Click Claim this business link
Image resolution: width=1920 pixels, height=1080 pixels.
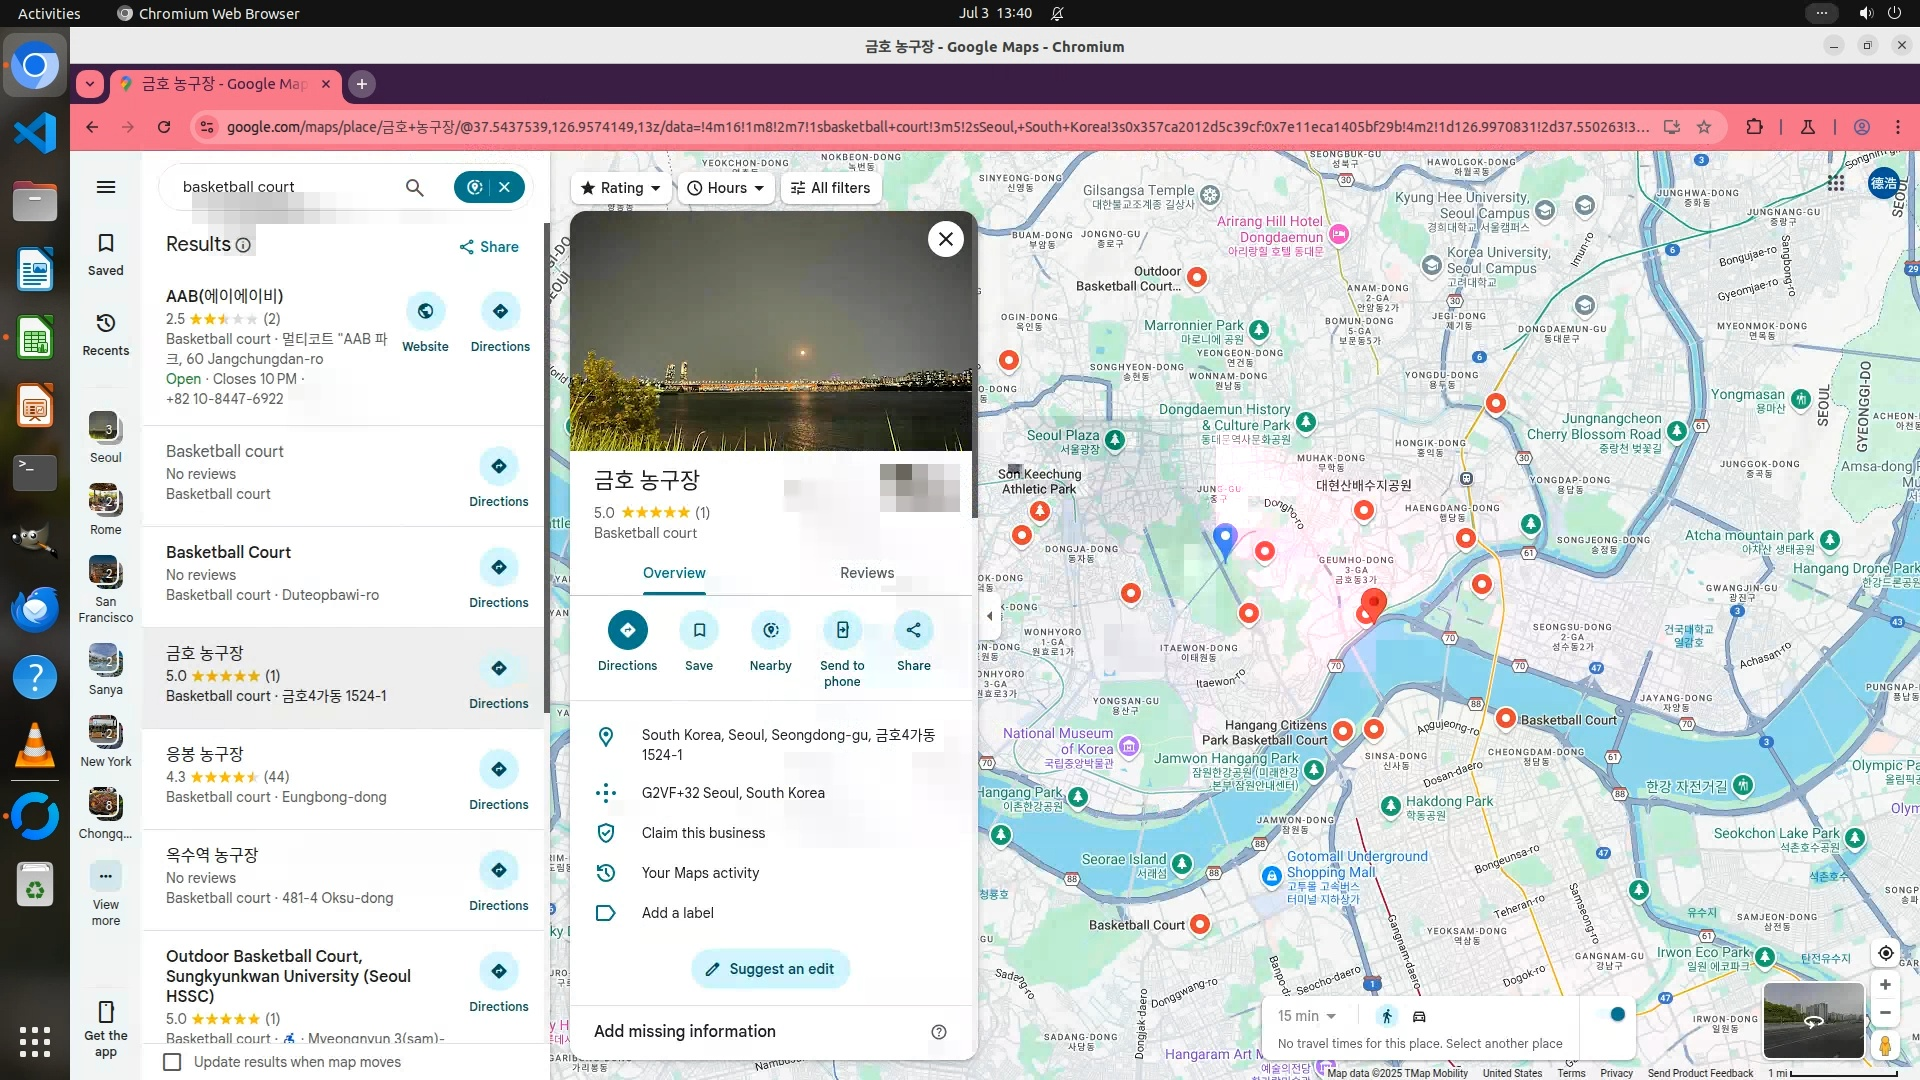(703, 833)
